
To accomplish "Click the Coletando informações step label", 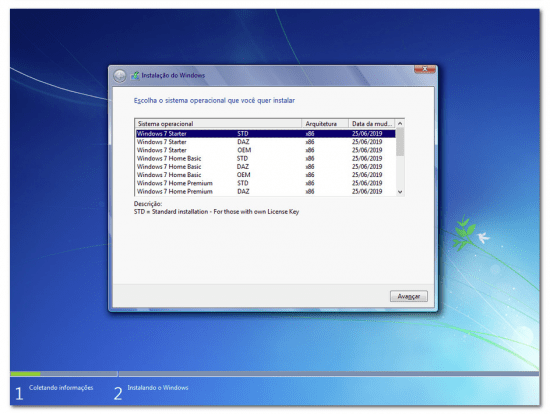I will (x=61, y=388).
